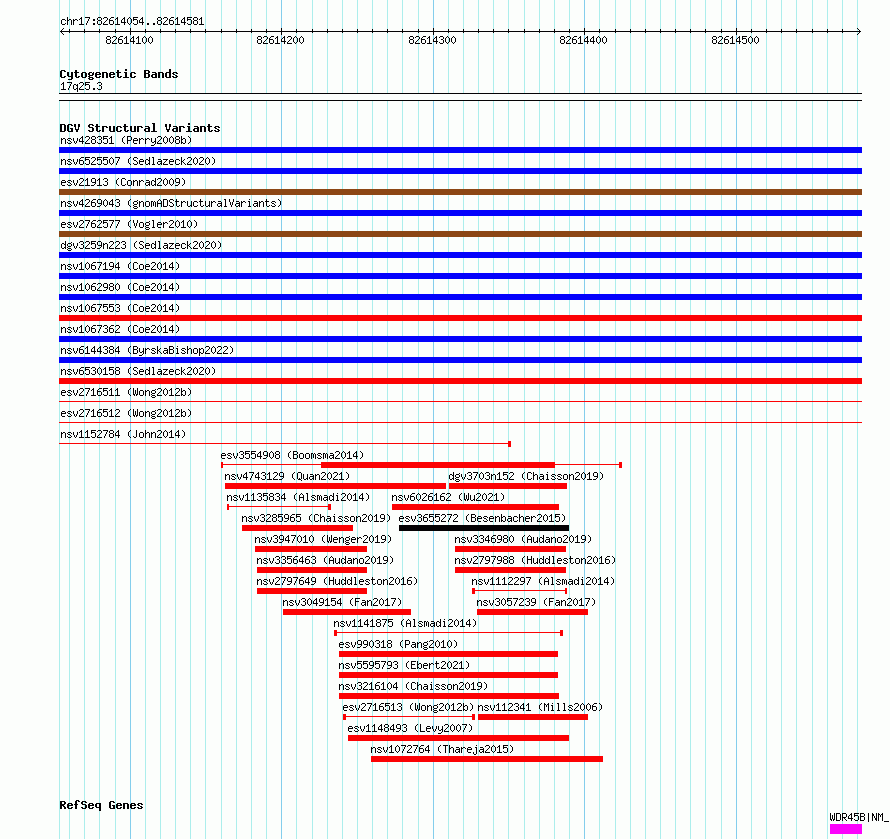Open nsv4269043 (gnomADStructuralVariants) label
The width and height of the screenshot is (890, 839).
171,203
